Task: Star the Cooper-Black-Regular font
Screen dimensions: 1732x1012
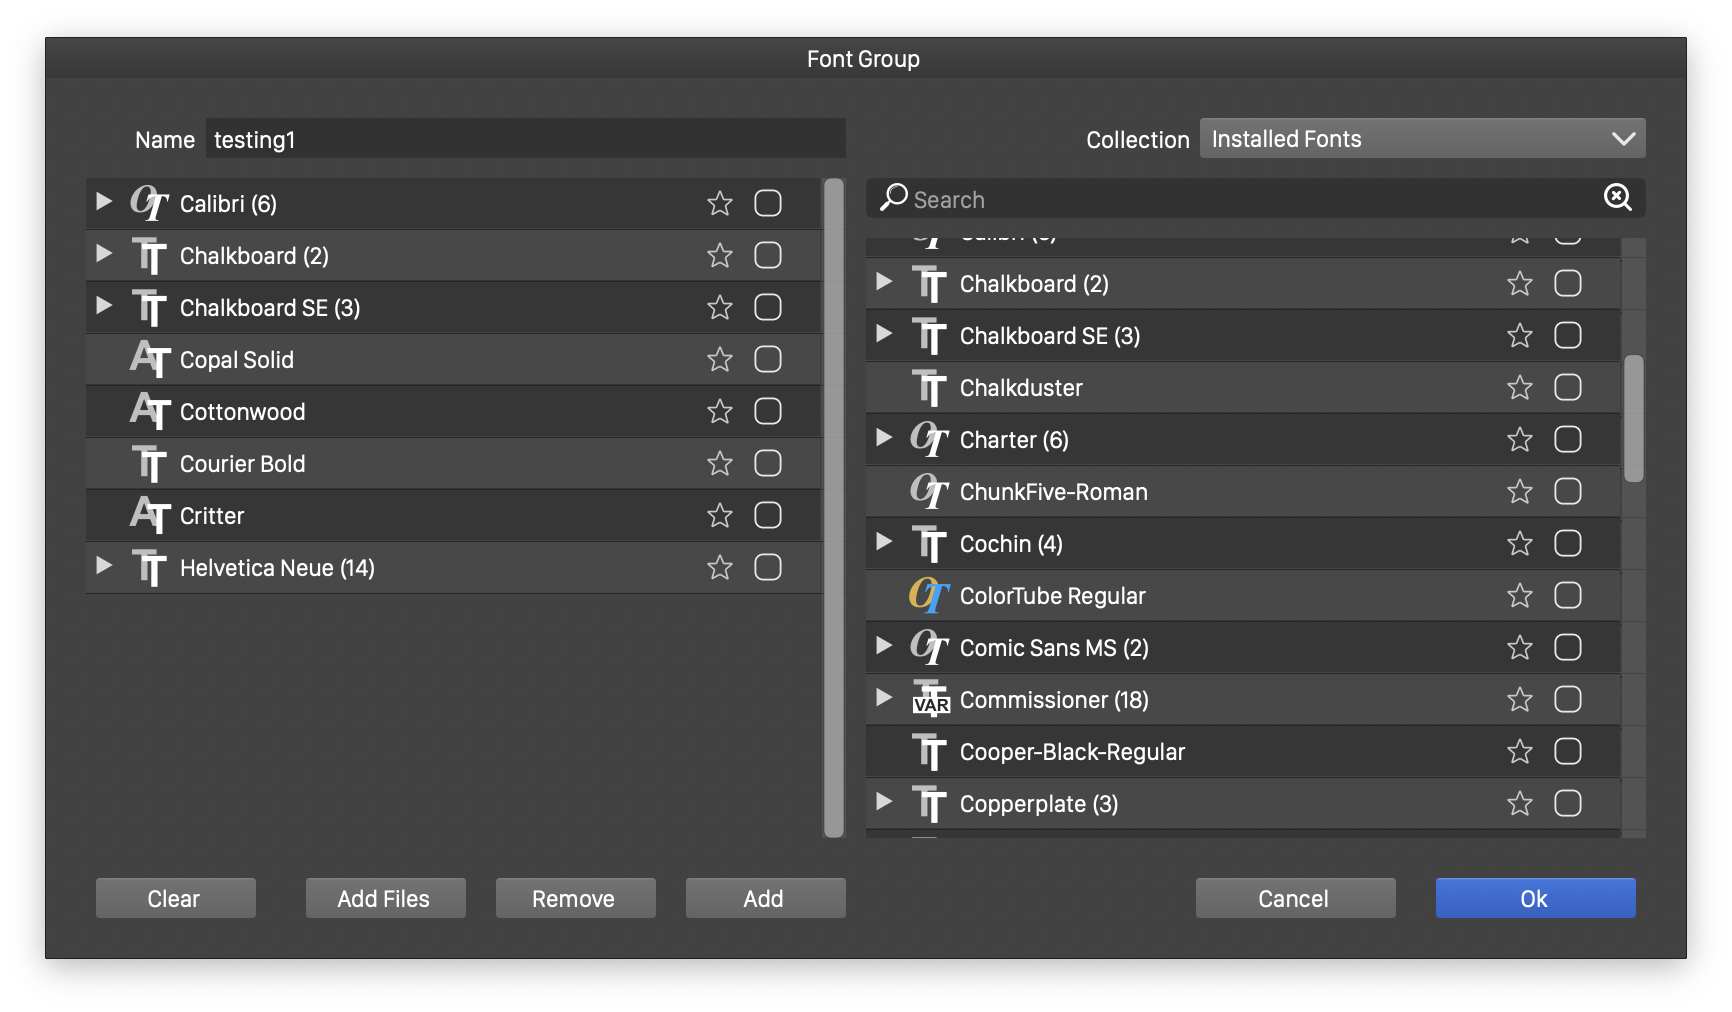Action: click(1519, 751)
